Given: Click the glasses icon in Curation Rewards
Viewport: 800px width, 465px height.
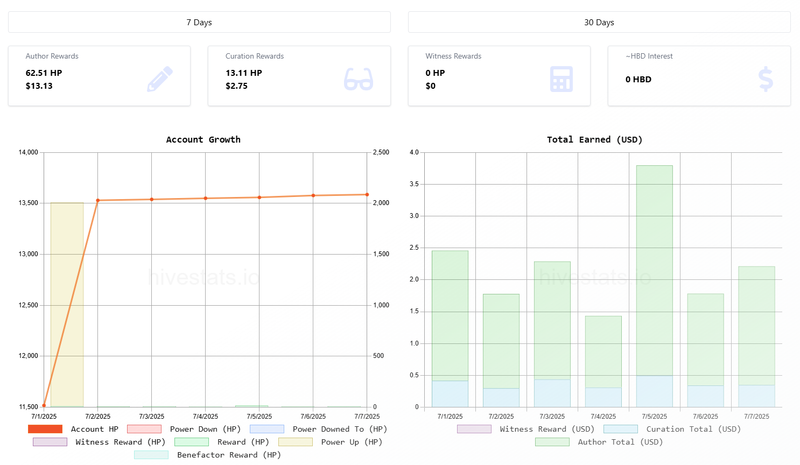Looking at the screenshot, I should 358,79.
